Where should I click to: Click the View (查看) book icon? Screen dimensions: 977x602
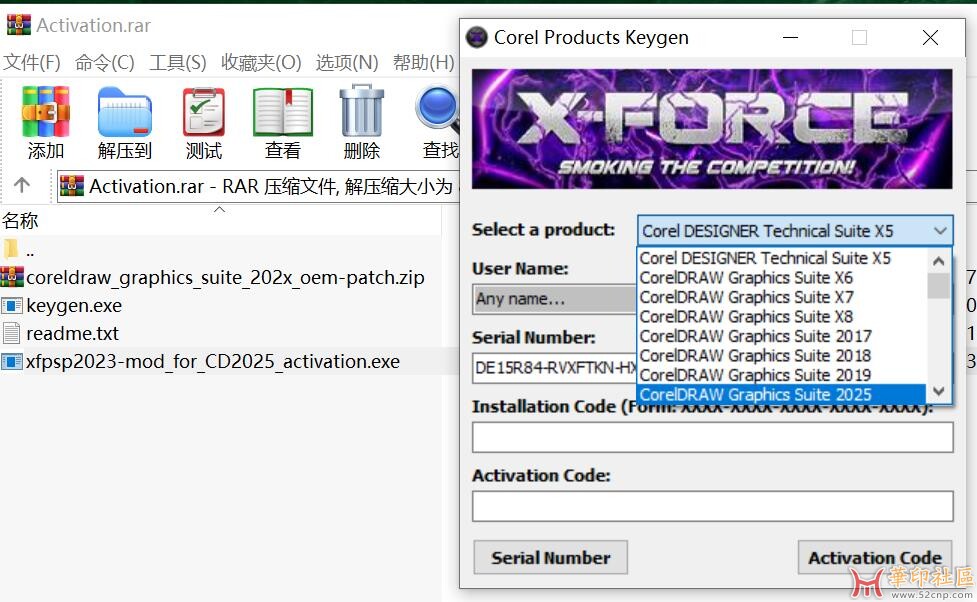coord(283,112)
